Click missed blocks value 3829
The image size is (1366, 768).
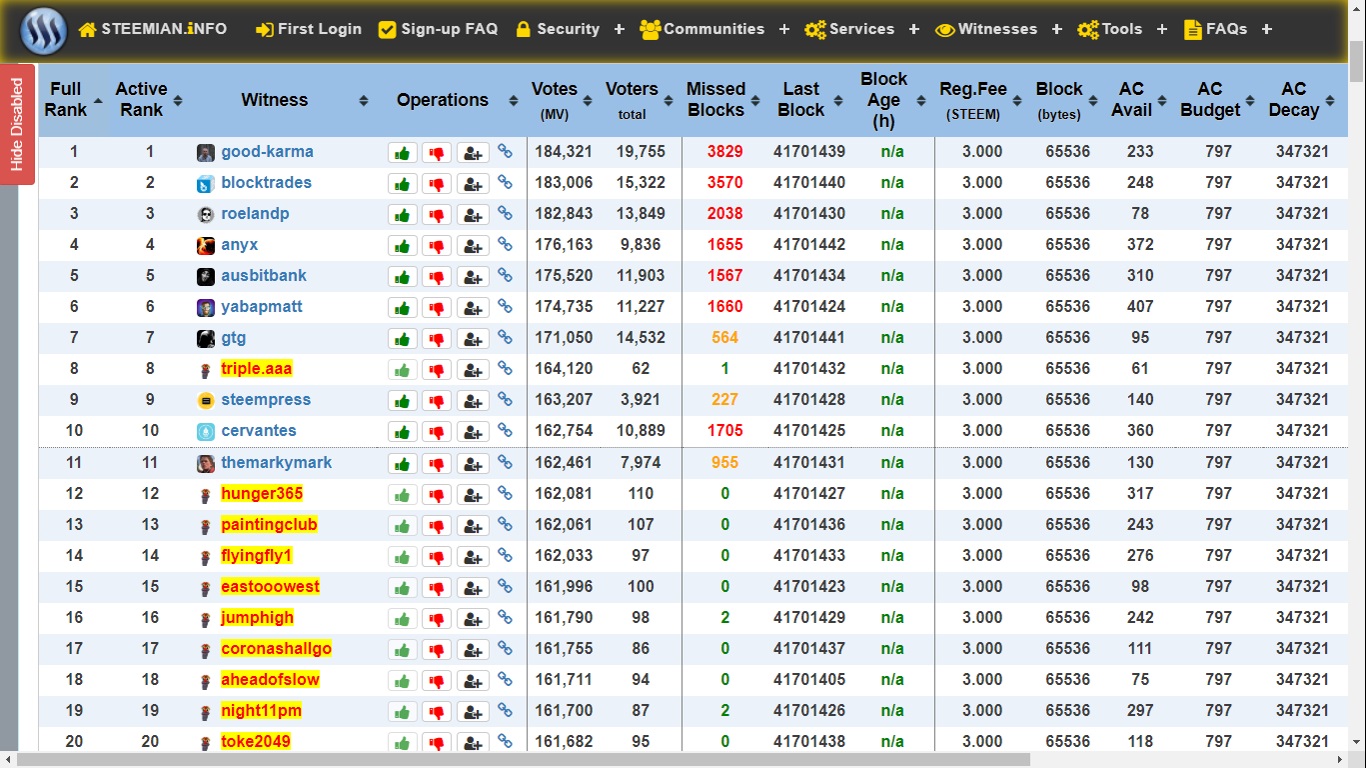click(725, 152)
